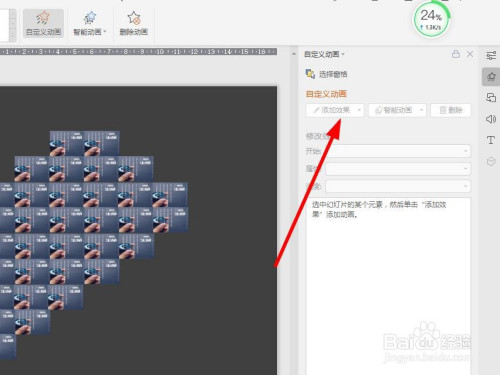The height and width of the screenshot is (375, 500).
Task: Click the pane lock icon
Action: click(x=456, y=54)
